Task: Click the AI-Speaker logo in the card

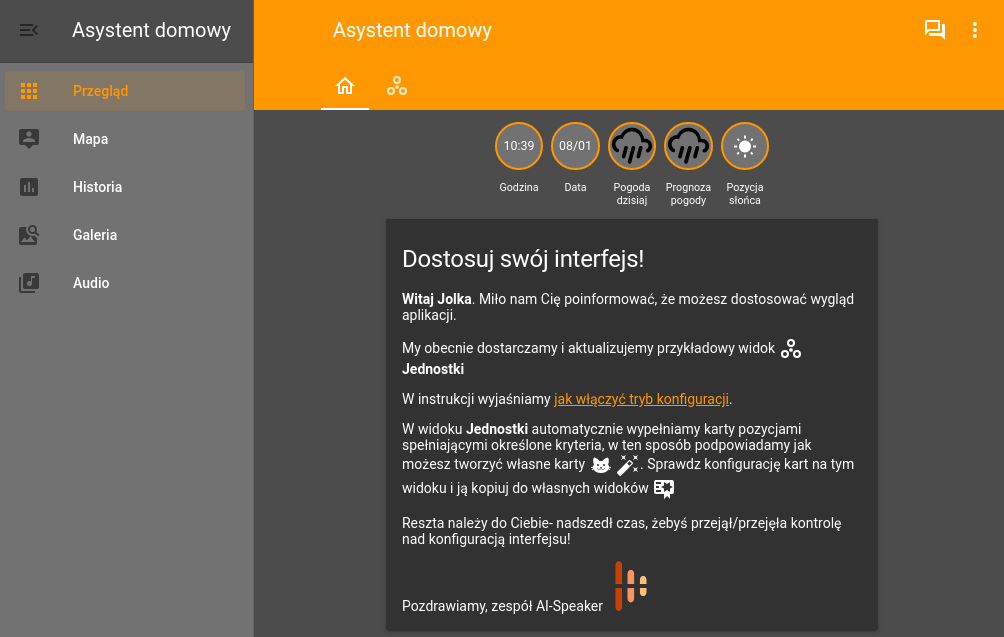Action: [x=631, y=585]
